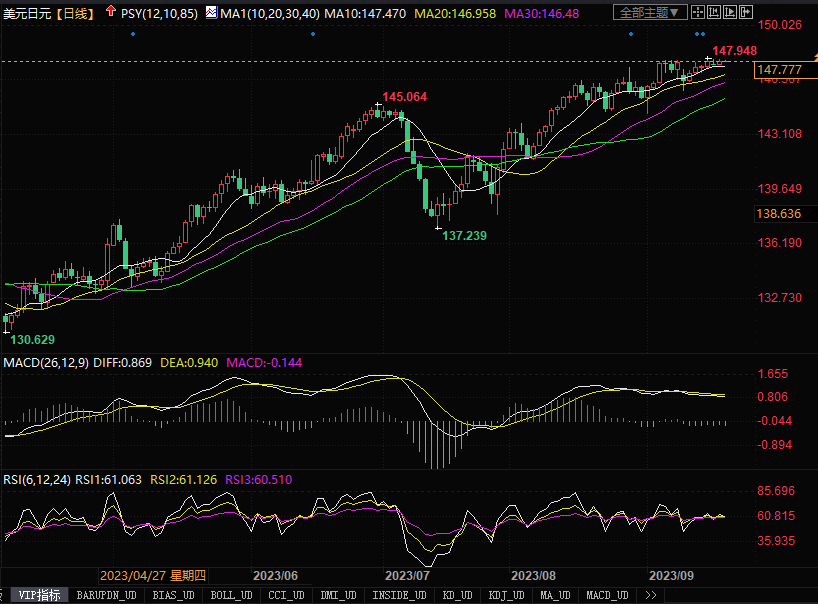Screen dimensions: 818x604
Task: Open the 全部主题 dropdown
Action: (x=649, y=13)
